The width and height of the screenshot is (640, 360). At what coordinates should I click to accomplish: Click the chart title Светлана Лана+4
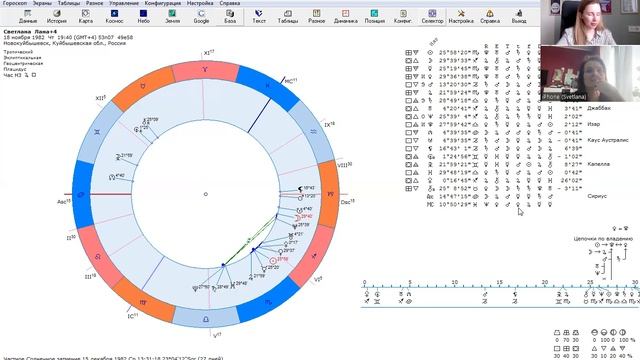click(x=30, y=31)
